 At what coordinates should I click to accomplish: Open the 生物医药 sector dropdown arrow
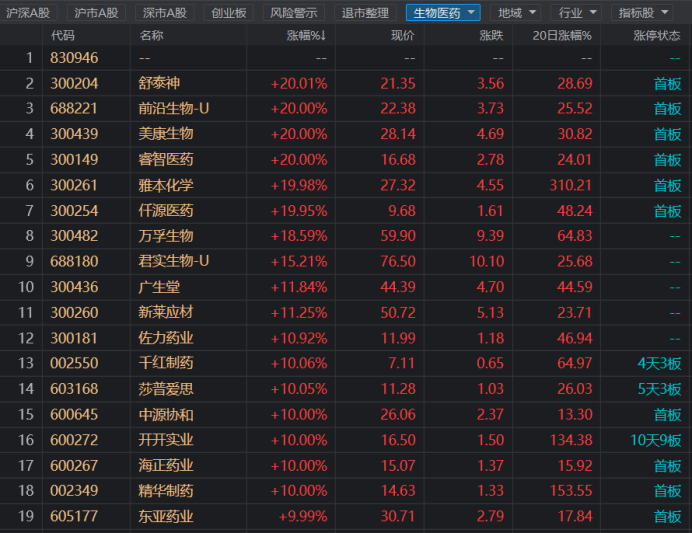tap(471, 12)
